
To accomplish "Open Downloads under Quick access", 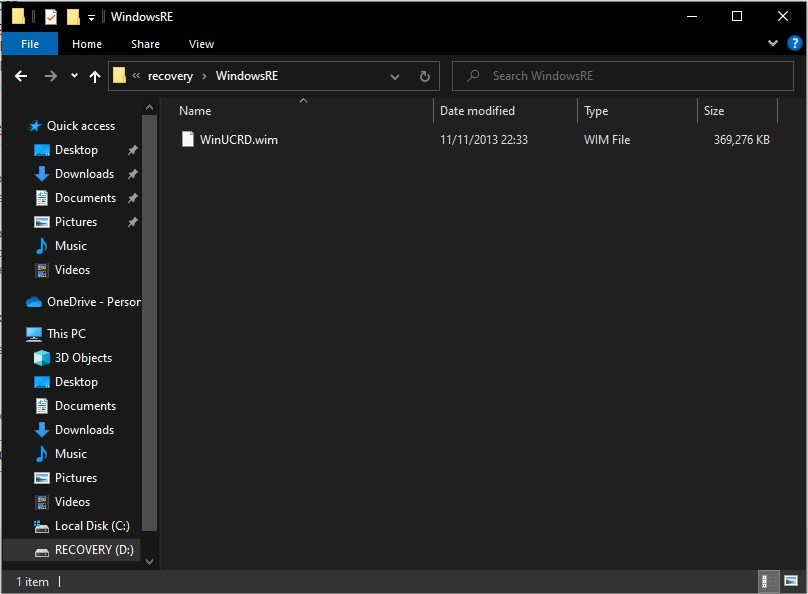I will pos(85,174).
